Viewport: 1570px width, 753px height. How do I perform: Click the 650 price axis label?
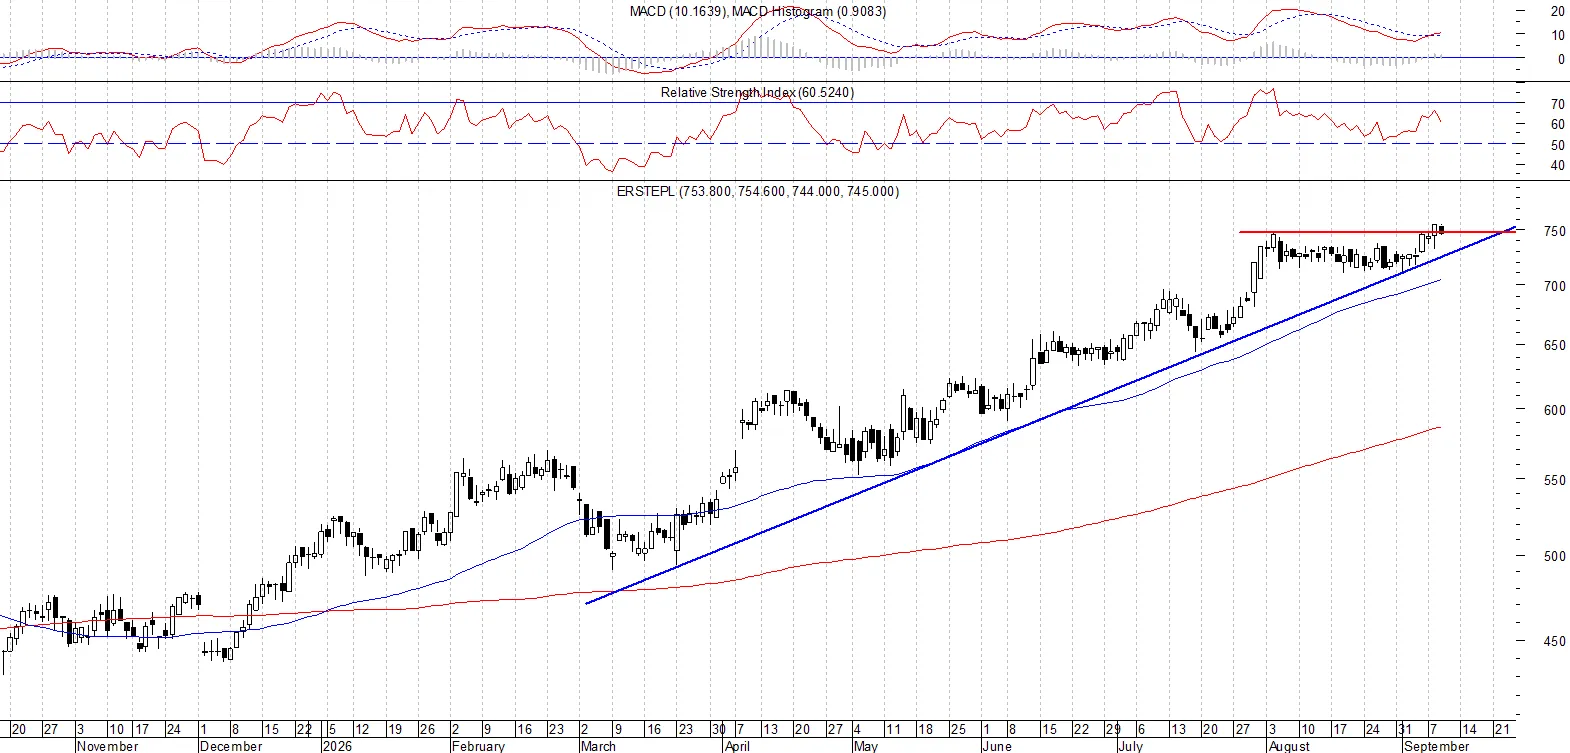tap(1554, 345)
